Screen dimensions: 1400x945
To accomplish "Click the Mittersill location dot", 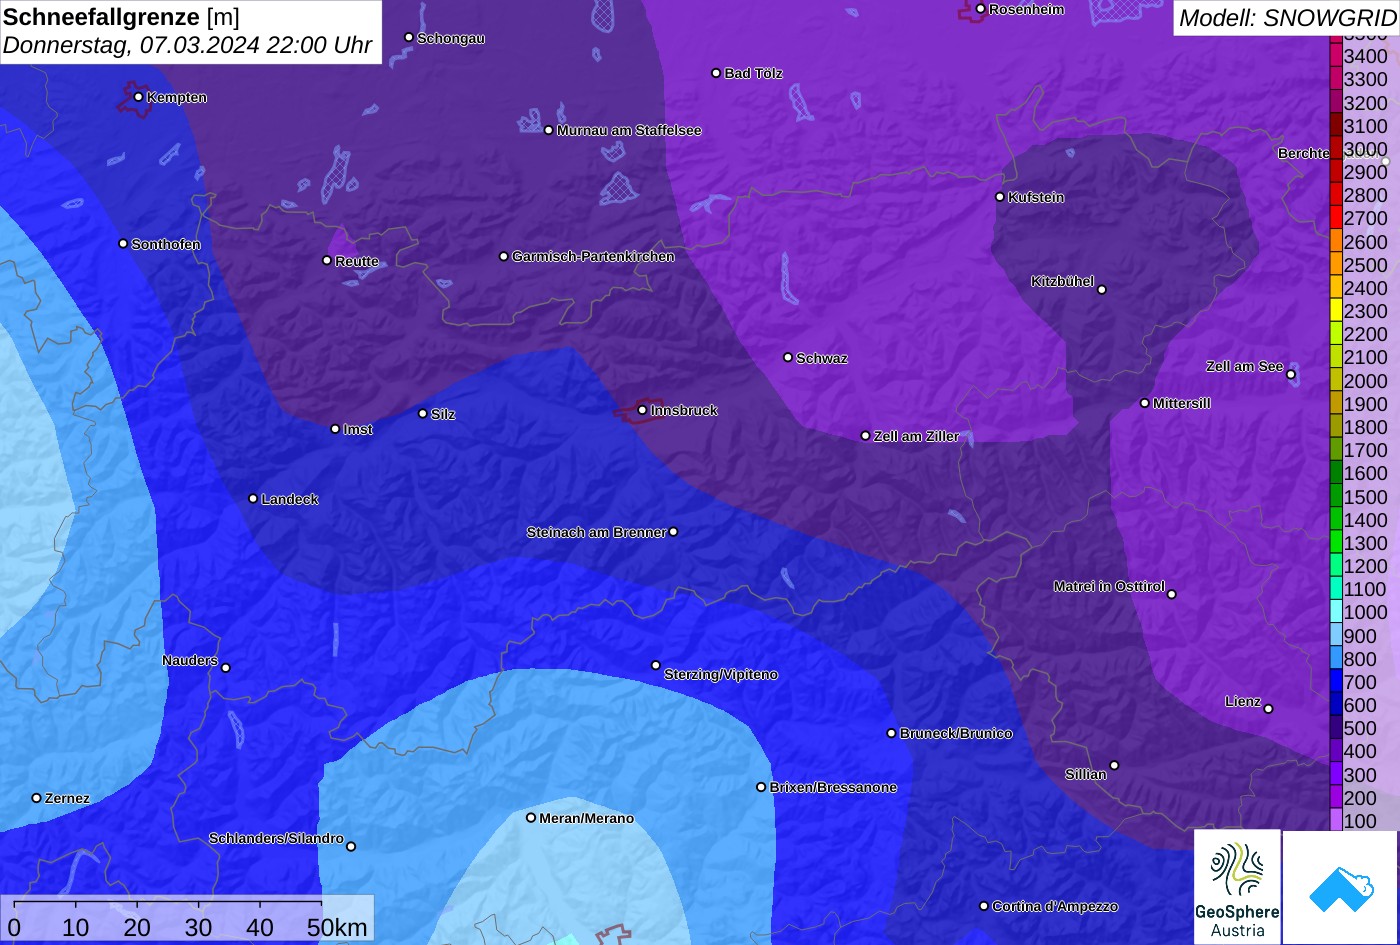I will 1145,403.
